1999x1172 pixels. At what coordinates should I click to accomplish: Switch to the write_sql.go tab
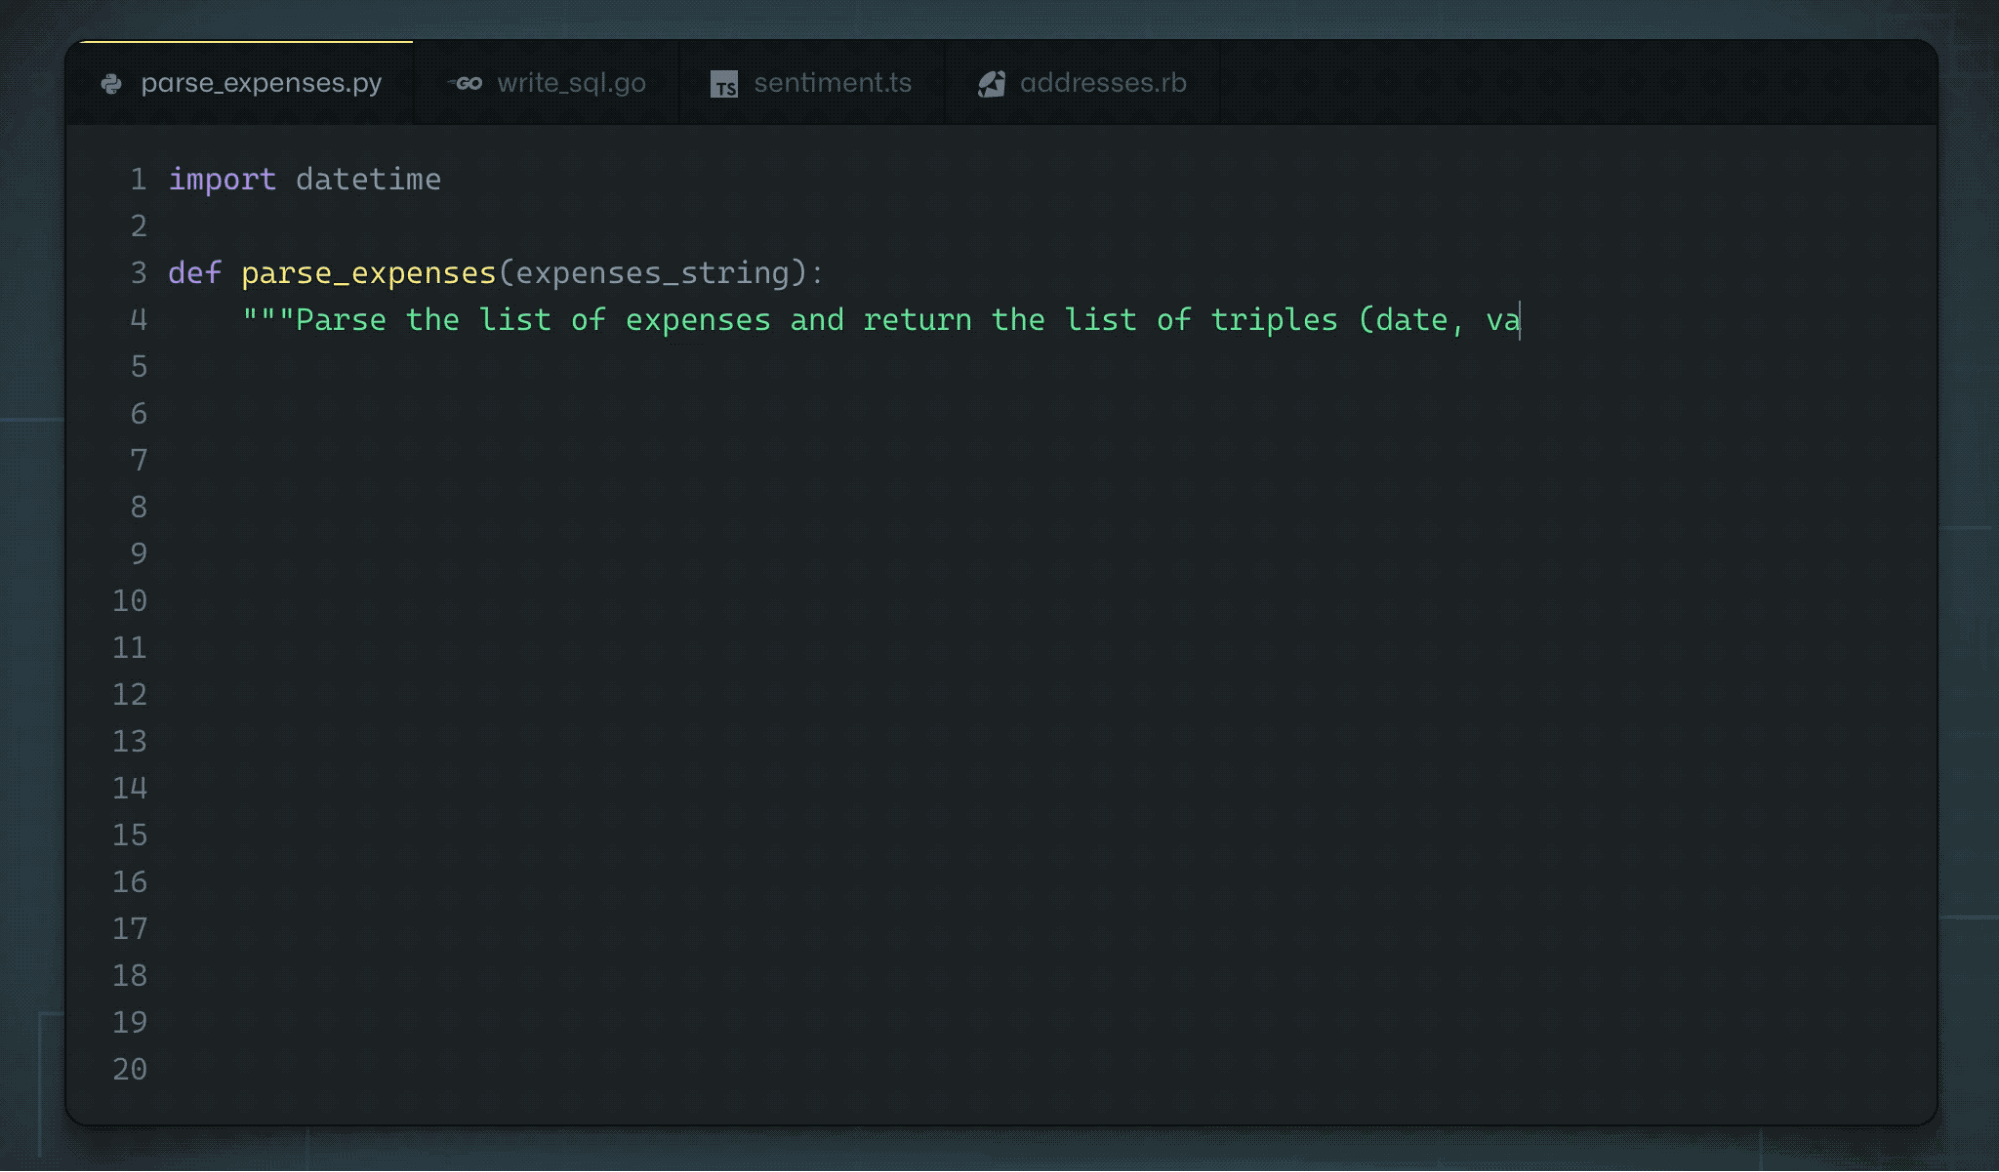point(571,83)
